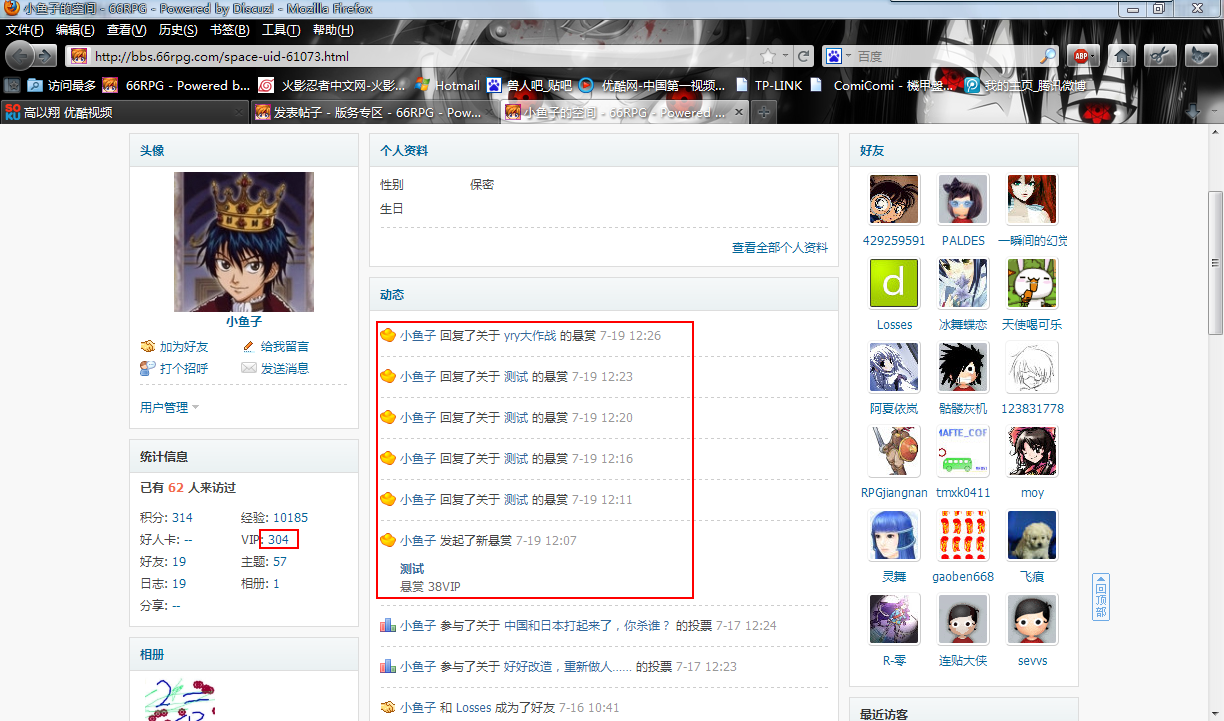Viewport: 1224px width, 721px height.
Task: Open the 查看(V) menu
Action: 127,30
